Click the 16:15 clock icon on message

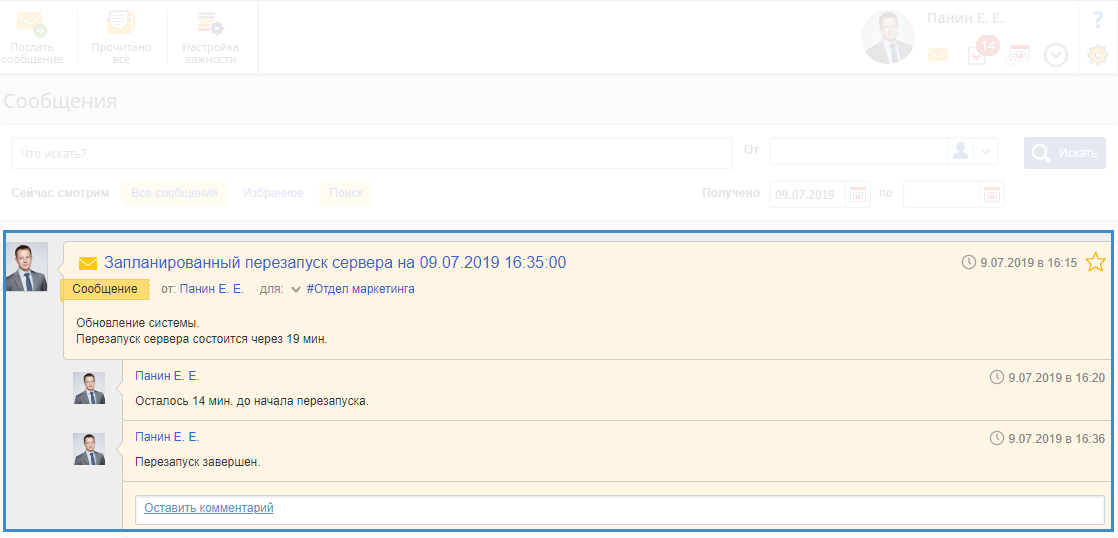tap(969, 262)
